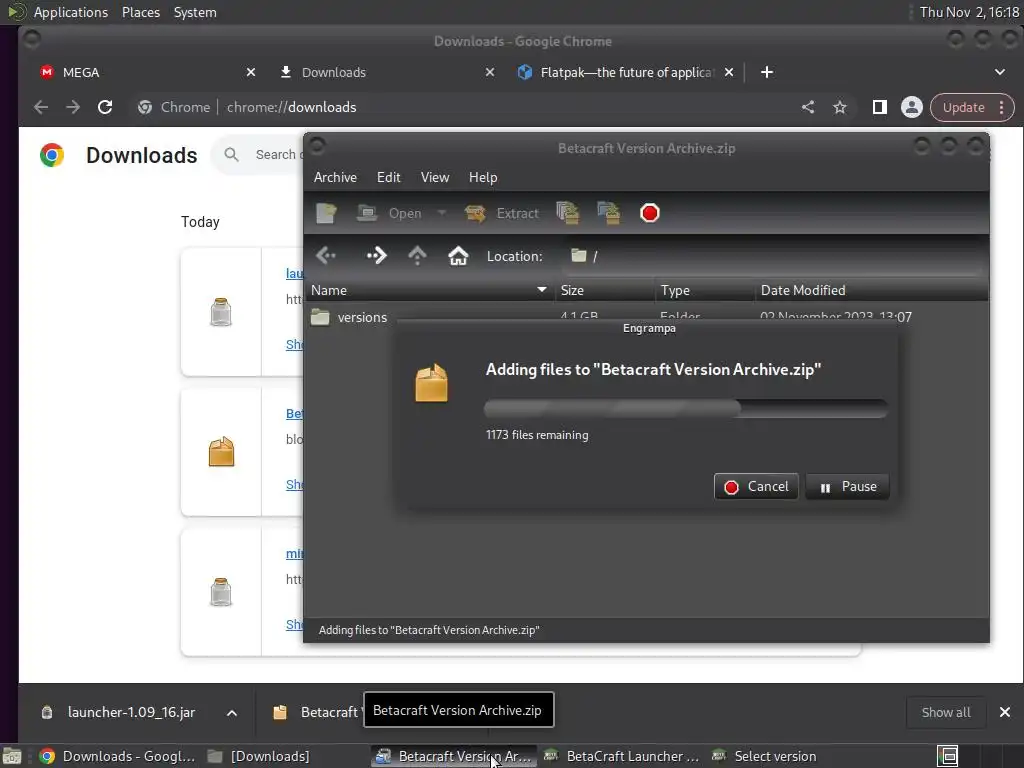This screenshot has height=768, width=1024.
Task: Click the chrome://downloads address bar
Action: coord(457,107)
